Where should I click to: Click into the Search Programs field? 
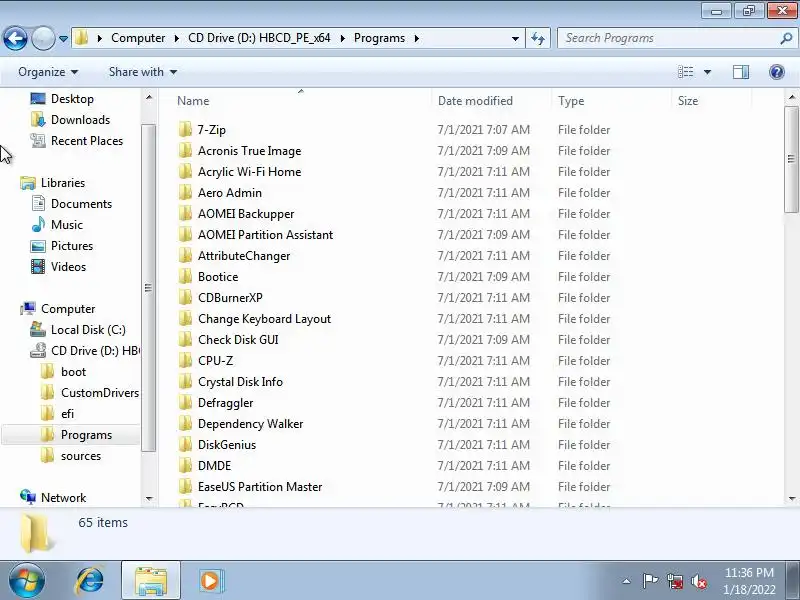(668, 38)
